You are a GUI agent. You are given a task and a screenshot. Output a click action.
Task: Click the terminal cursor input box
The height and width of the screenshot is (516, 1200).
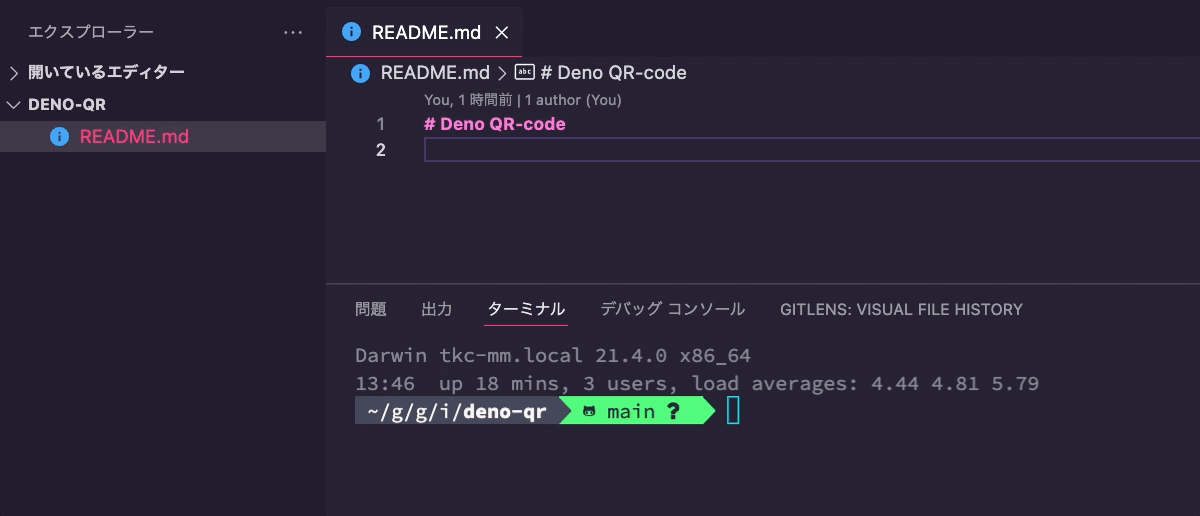pyautogui.click(x=733, y=411)
